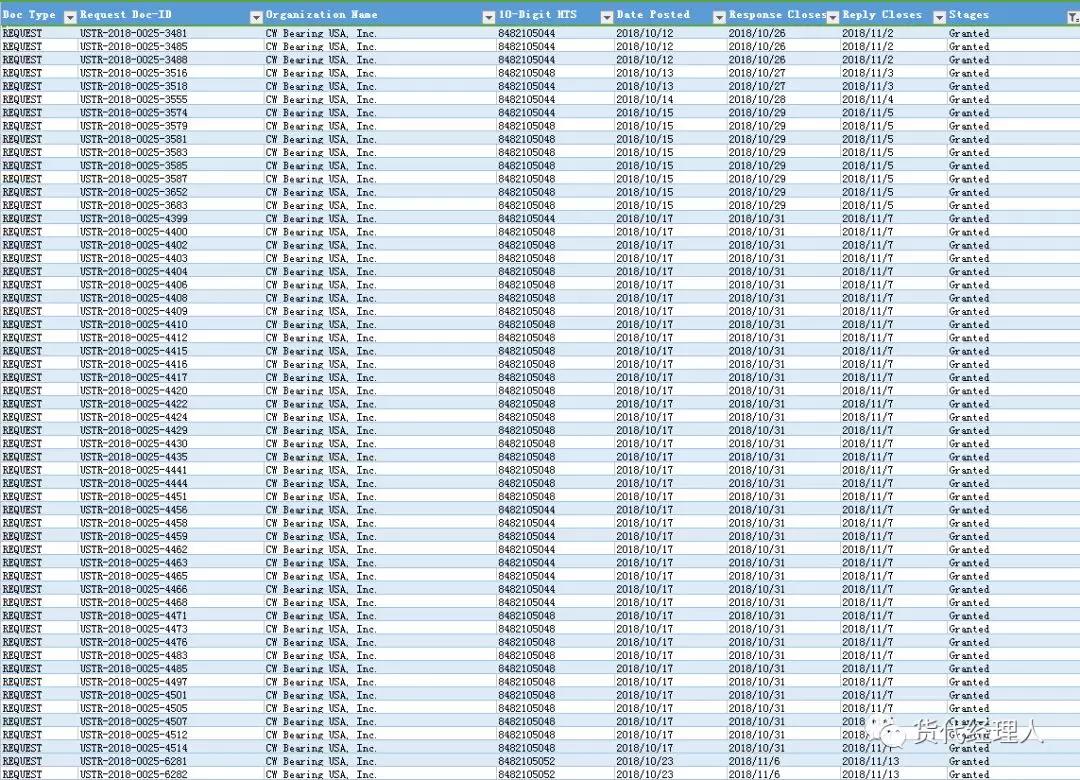Viewport: 1080px width, 780px height.
Task: Click Organization Name in row USTR-2018-0025-3555
Action: (x=321, y=99)
